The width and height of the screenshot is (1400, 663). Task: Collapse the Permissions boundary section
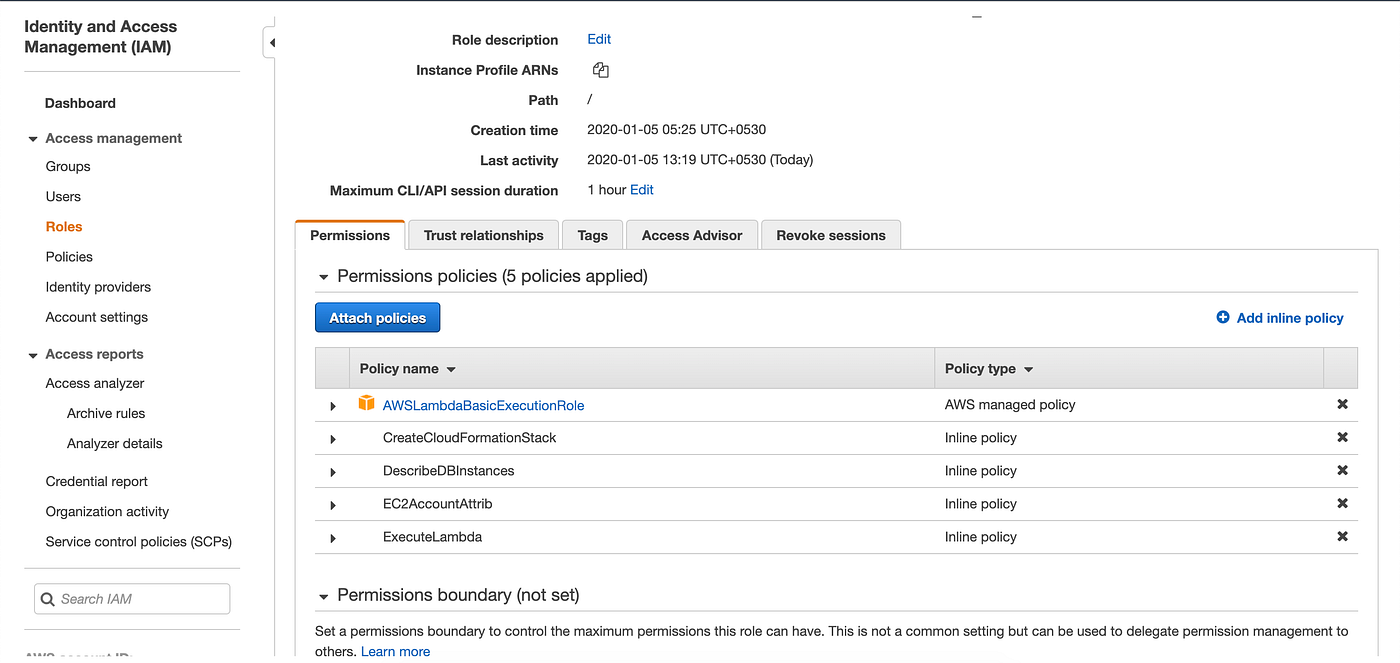[x=323, y=594]
